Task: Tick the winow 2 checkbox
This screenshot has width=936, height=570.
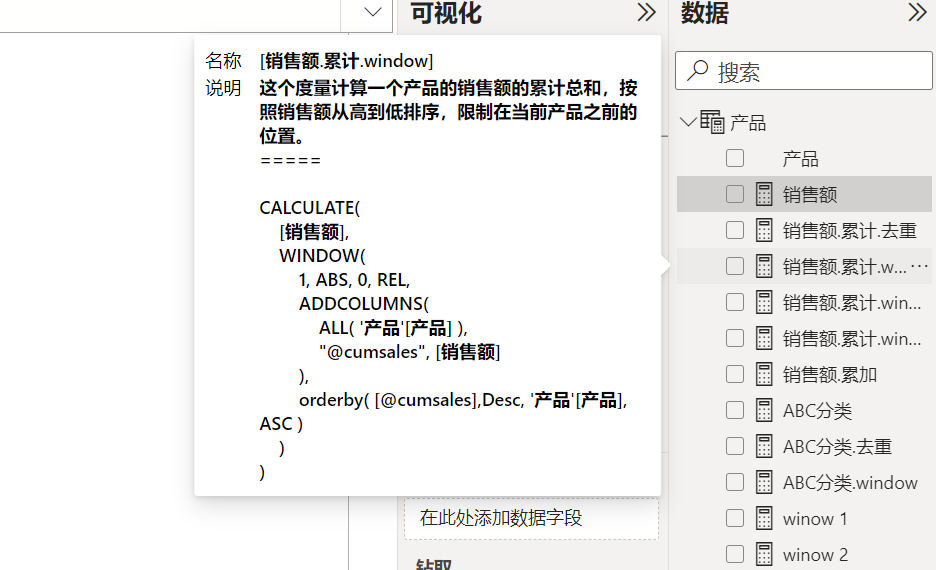Action: point(735,554)
